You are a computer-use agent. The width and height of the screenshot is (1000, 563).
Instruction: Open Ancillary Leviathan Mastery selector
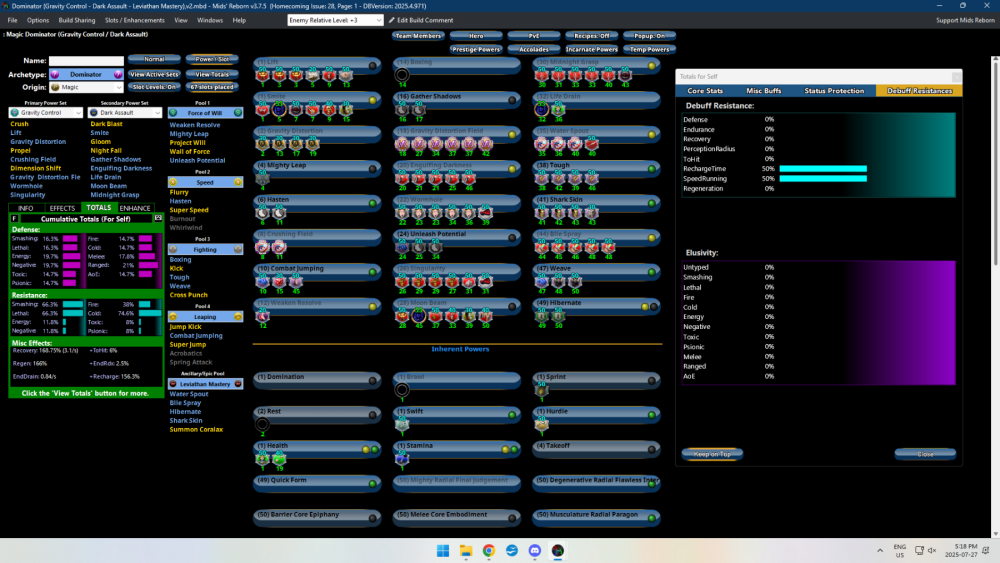tap(205, 384)
